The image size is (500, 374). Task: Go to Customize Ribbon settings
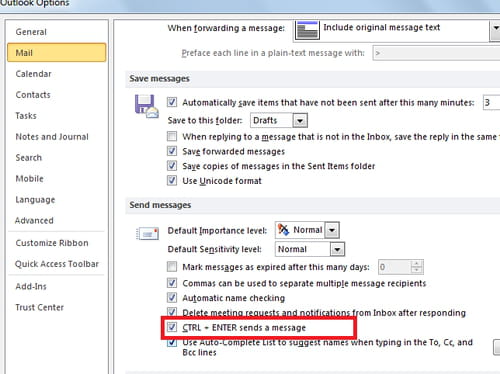click(x=52, y=243)
